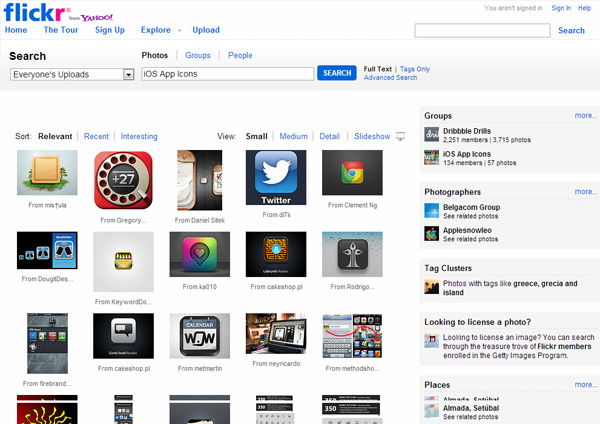
Task: Sort results by Interesting
Action: 139,136
